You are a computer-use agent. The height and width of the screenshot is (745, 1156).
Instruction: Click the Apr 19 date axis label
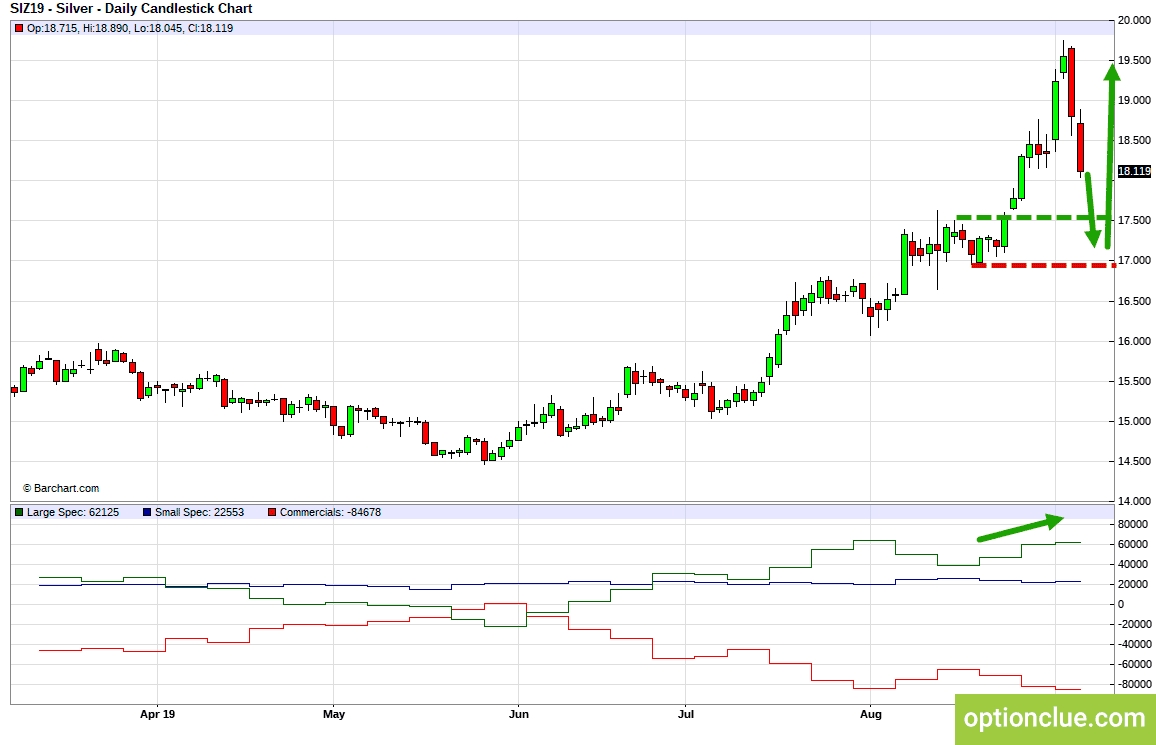(x=157, y=714)
